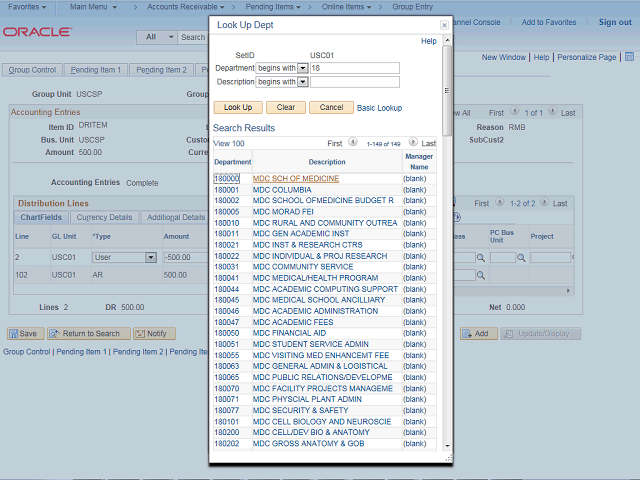Click View 100 in search results
The image size is (640, 480).
pos(229,143)
